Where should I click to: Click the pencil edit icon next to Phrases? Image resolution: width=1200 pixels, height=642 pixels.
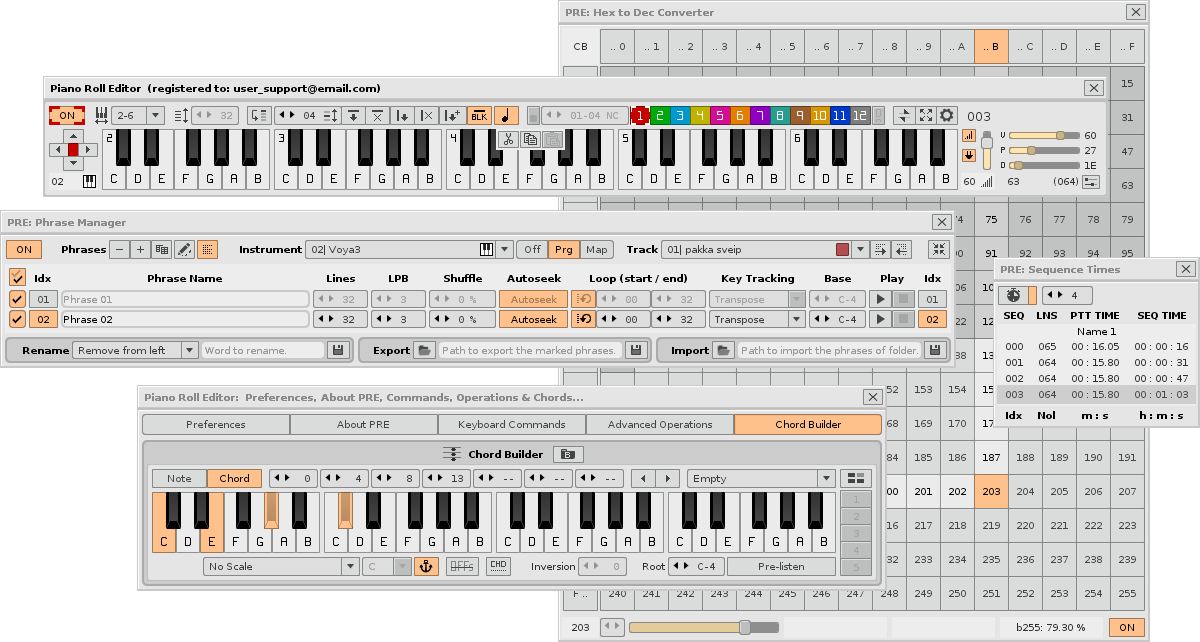coord(184,249)
